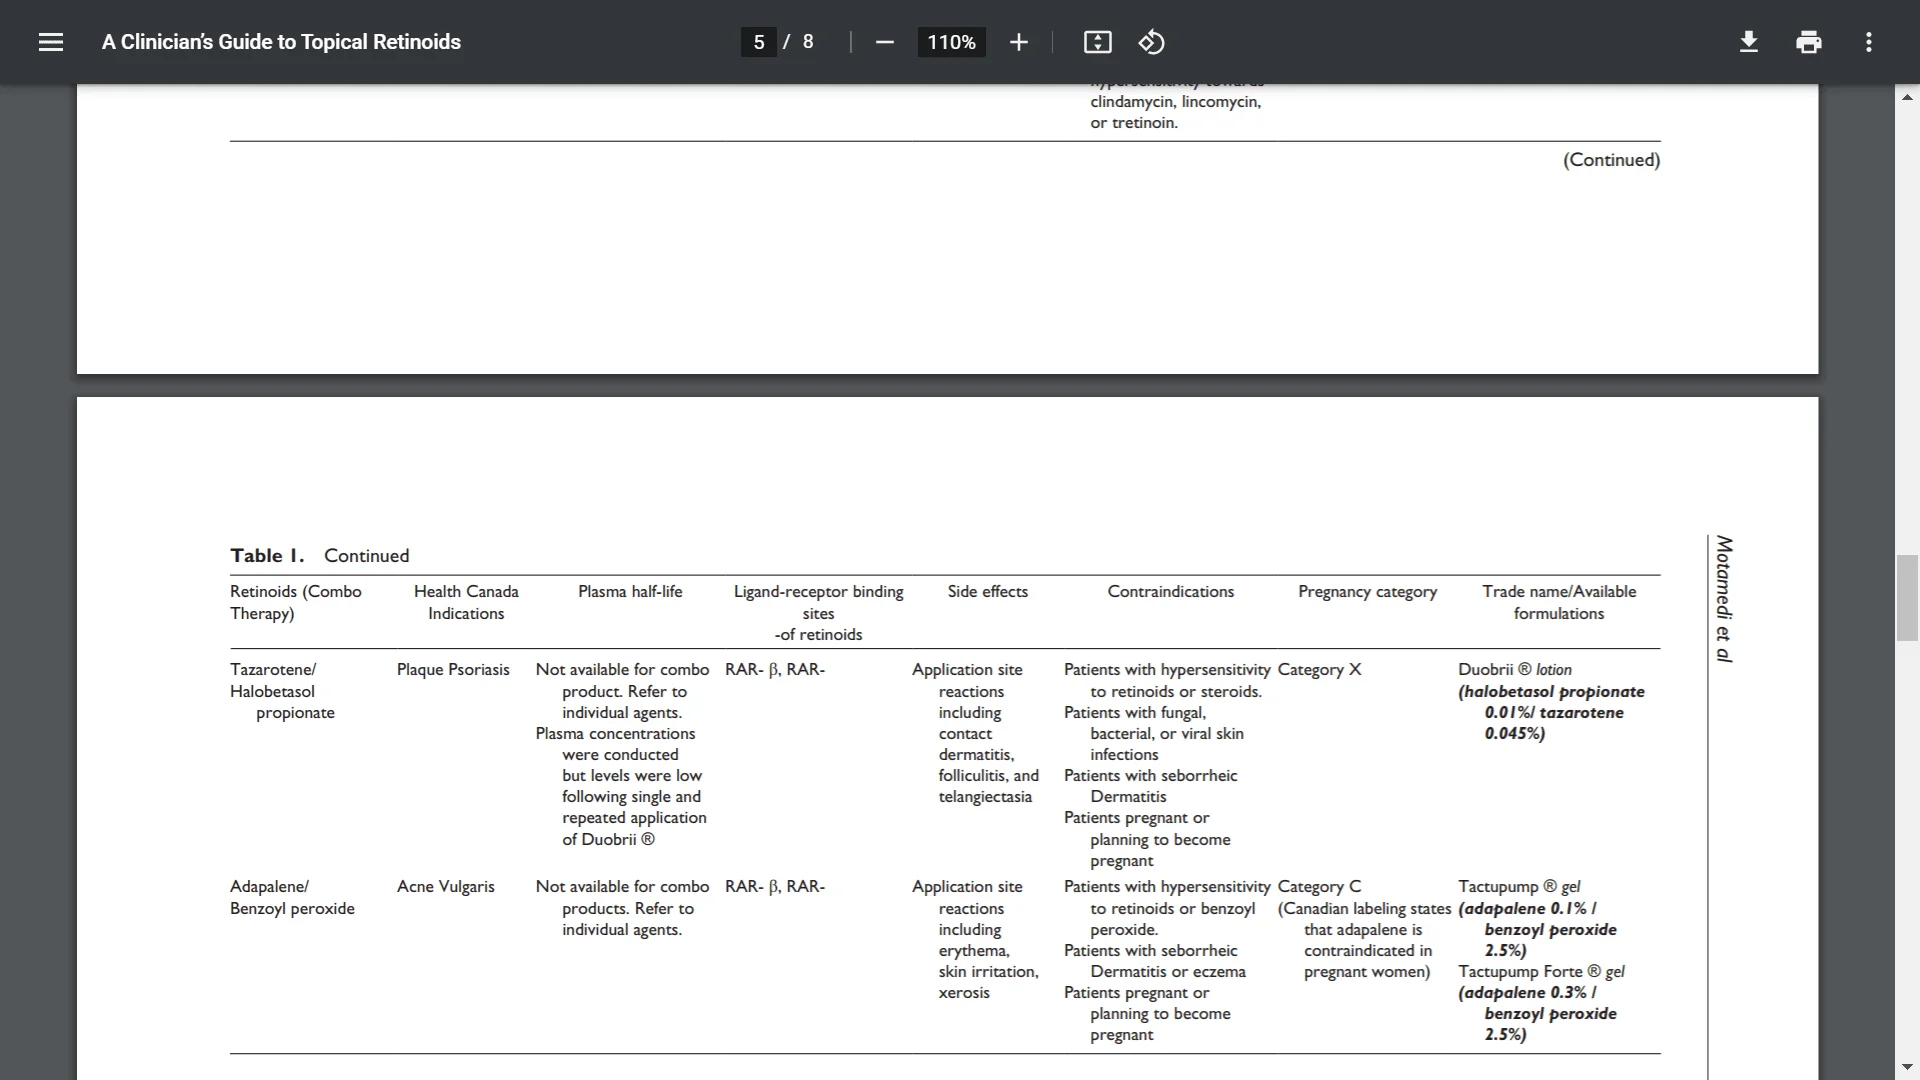This screenshot has width=1920, height=1080.
Task: Open the sidebar hamburger menu
Action: (x=51, y=42)
